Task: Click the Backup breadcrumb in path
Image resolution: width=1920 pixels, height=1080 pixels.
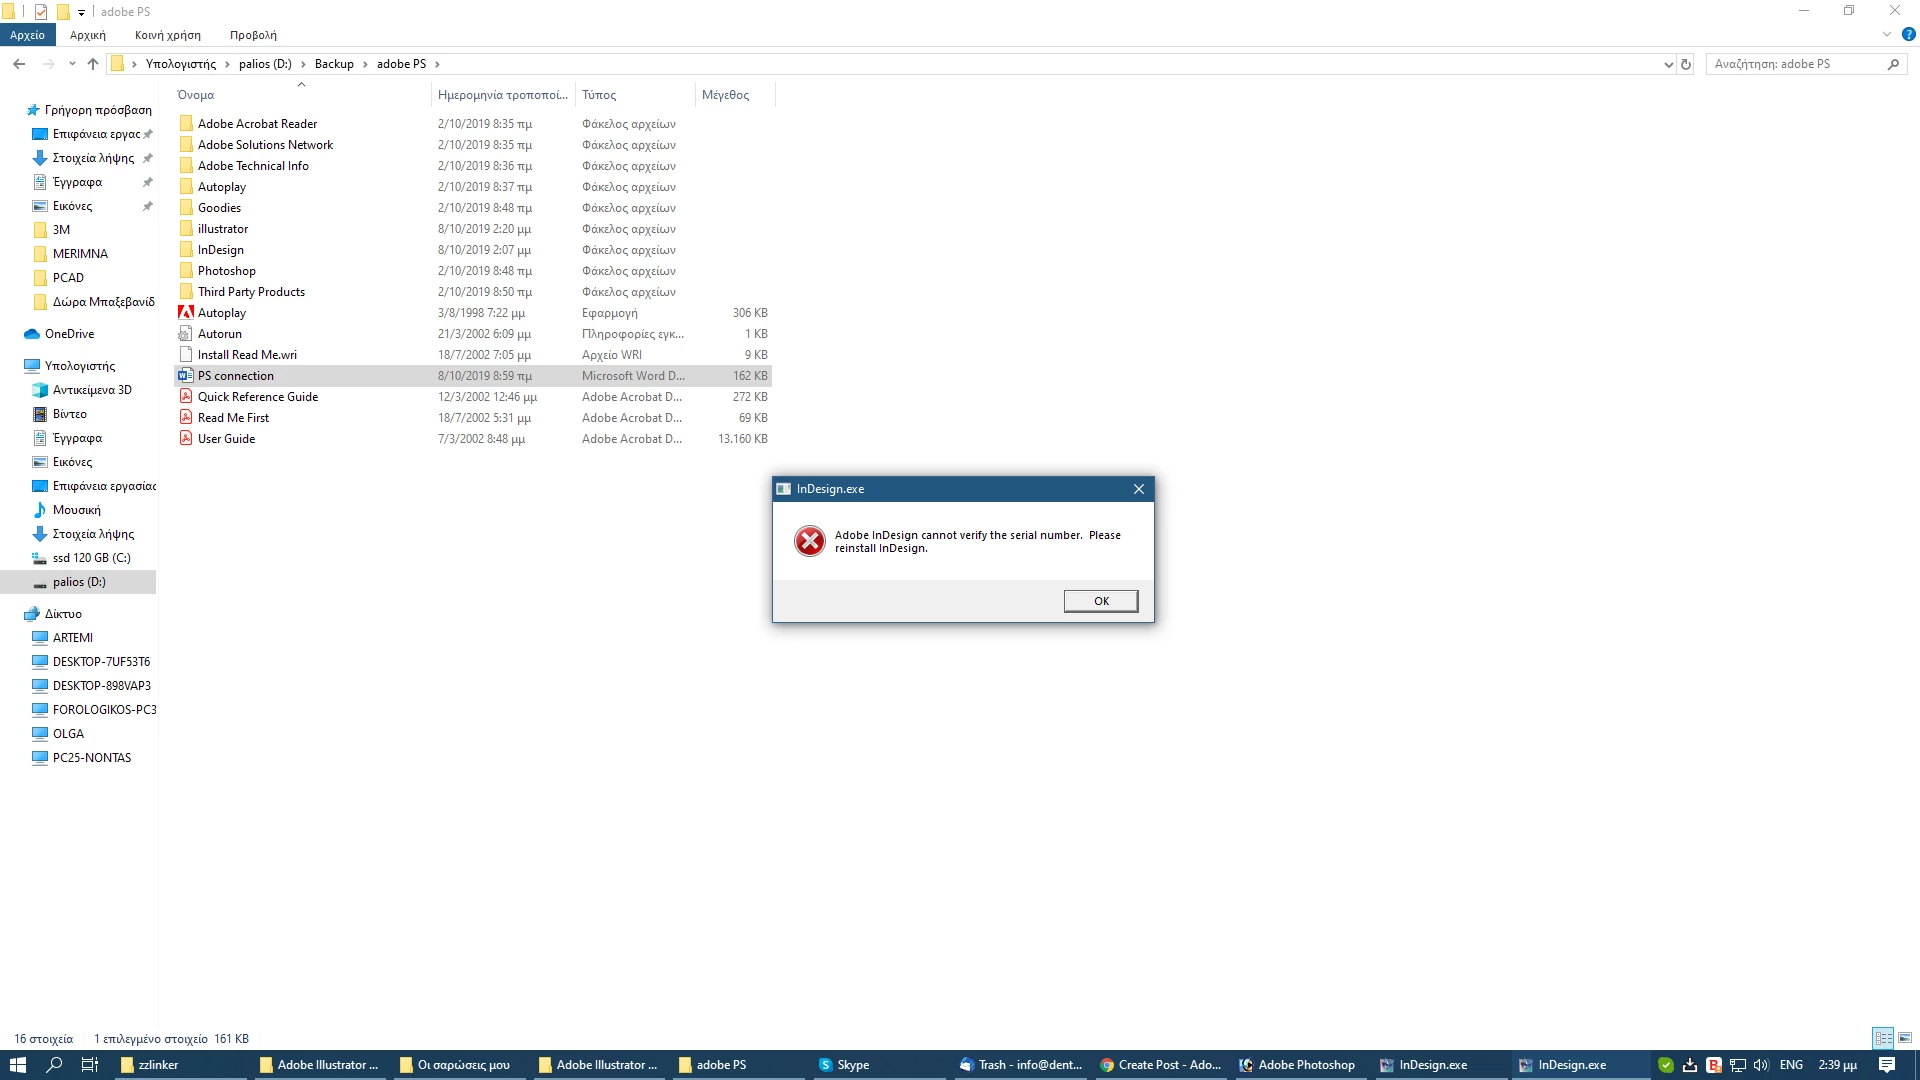Action: pyautogui.click(x=334, y=64)
